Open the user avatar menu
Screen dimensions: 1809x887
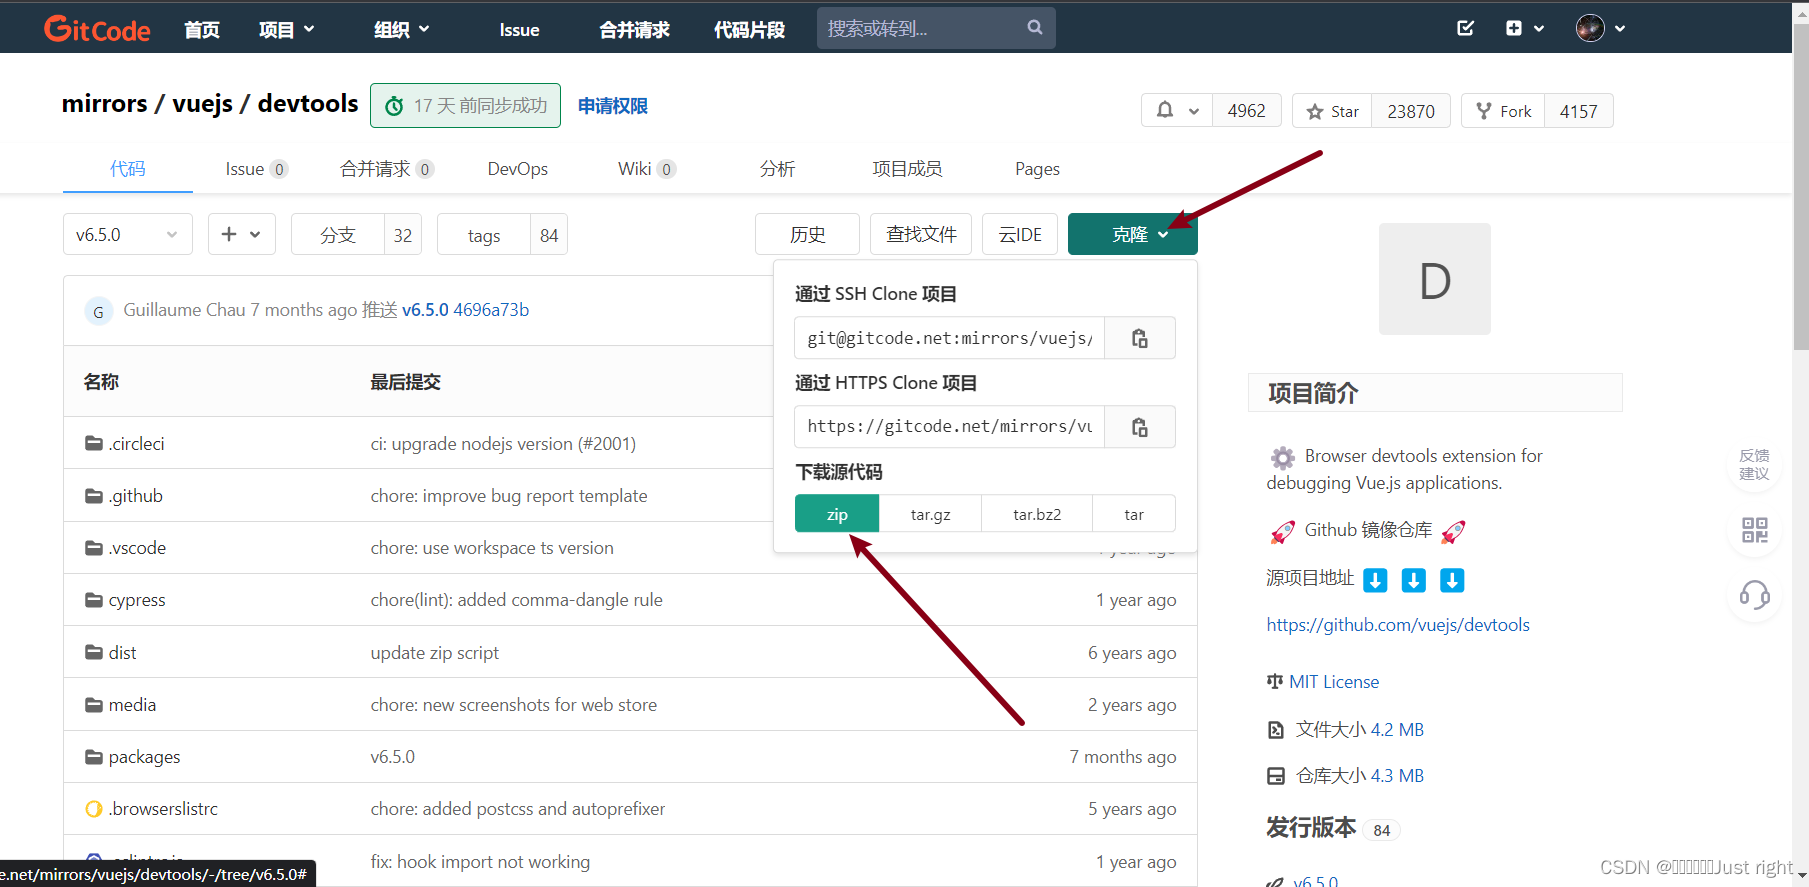(x=1590, y=28)
